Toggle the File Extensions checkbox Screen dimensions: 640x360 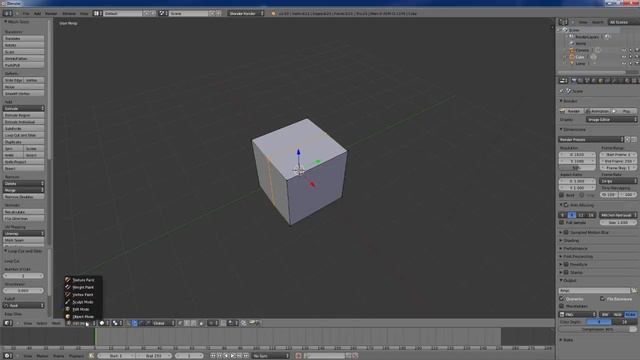[x=602, y=299]
